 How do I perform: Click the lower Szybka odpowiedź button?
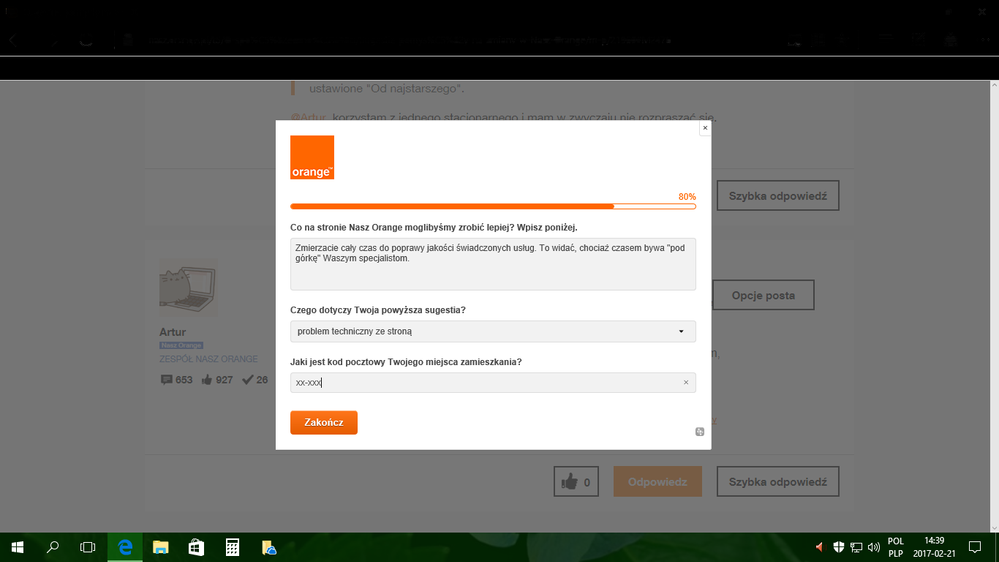778,482
